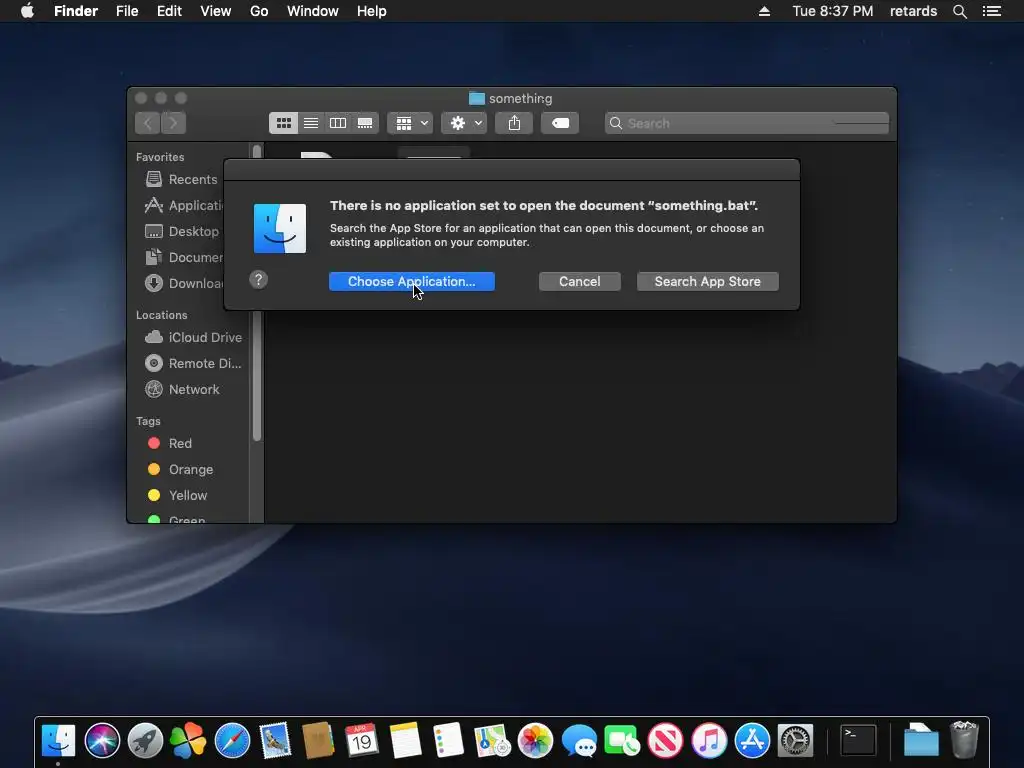The width and height of the screenshot is (1024, 768).
Task: Open Safari from the Dock
Action: (x=232, y=741)
